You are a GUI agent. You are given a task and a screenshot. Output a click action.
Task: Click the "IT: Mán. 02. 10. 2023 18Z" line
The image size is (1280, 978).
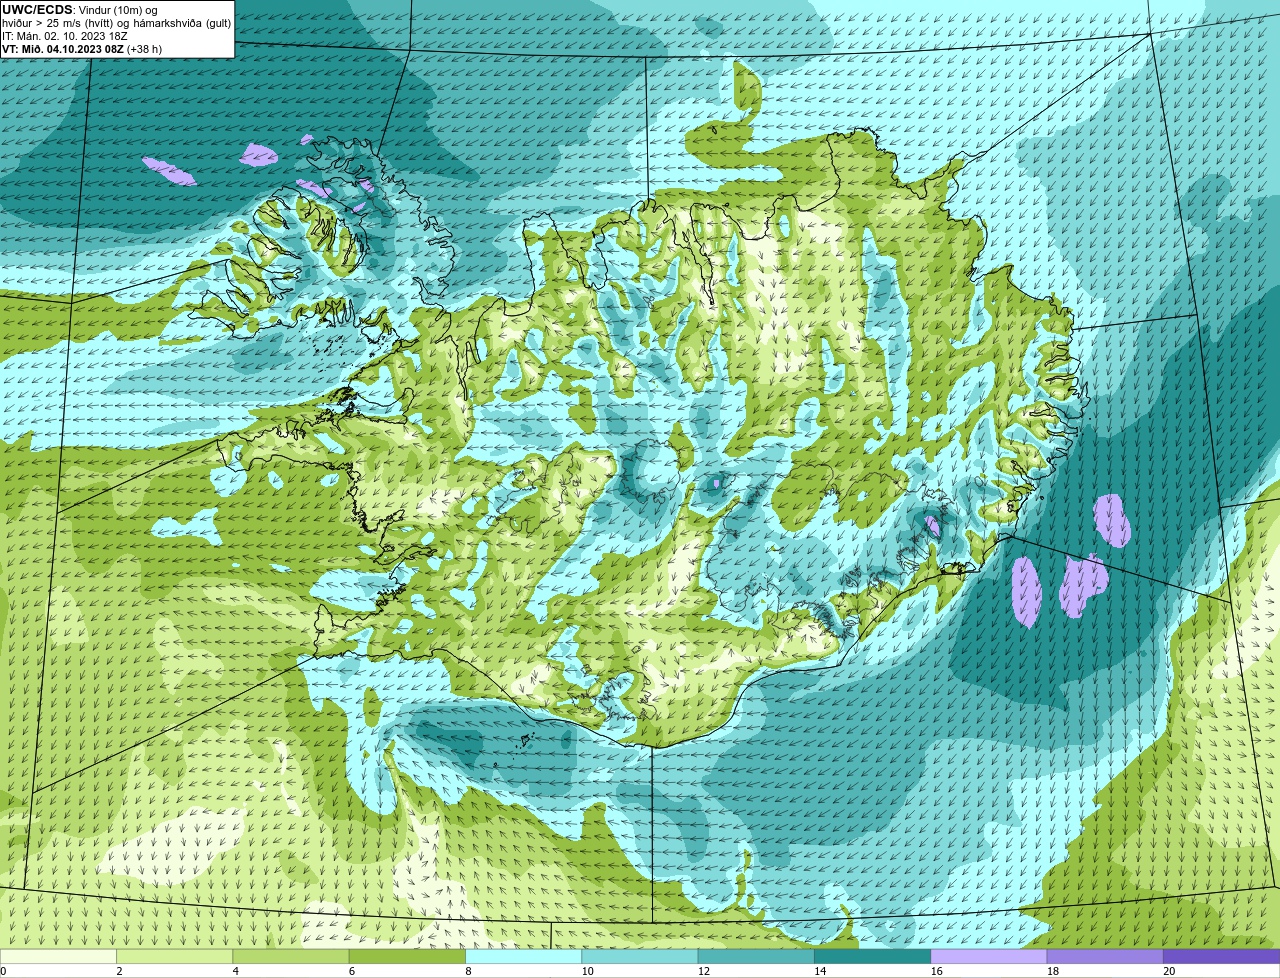[x=65, y=36]
